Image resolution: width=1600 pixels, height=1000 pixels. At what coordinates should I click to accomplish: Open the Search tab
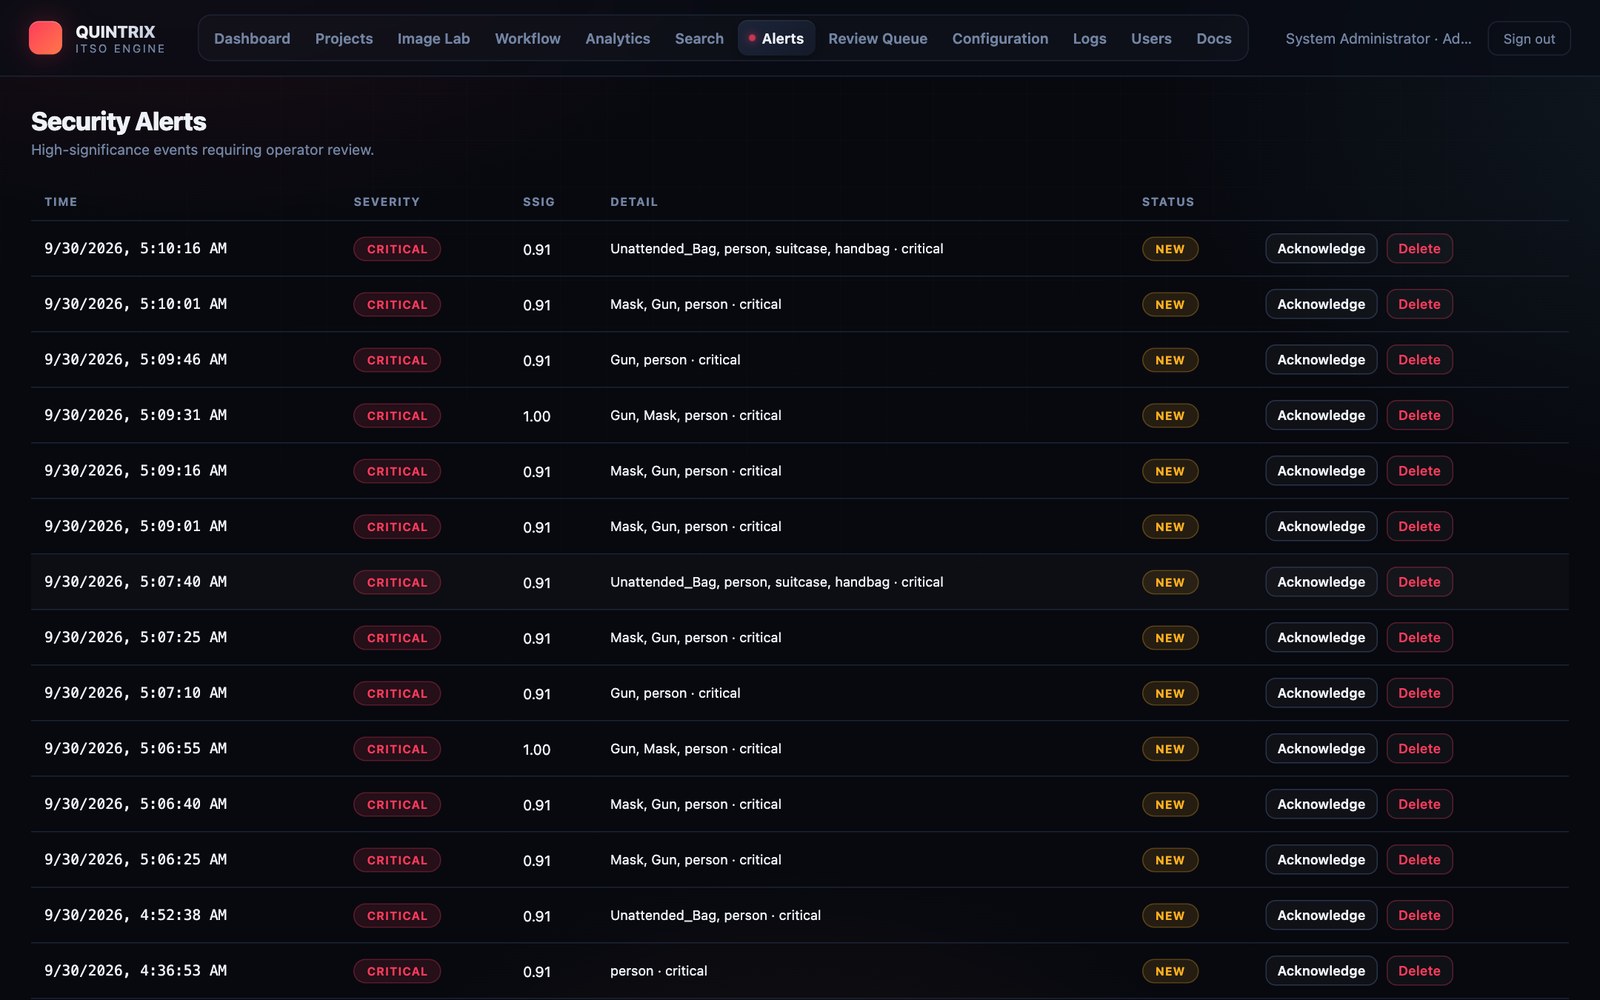pos(699,39)
